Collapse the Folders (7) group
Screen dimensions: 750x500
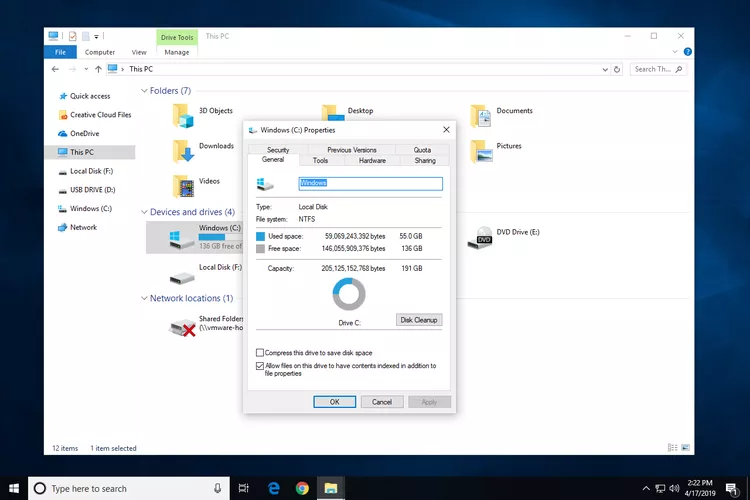[144, 90]
